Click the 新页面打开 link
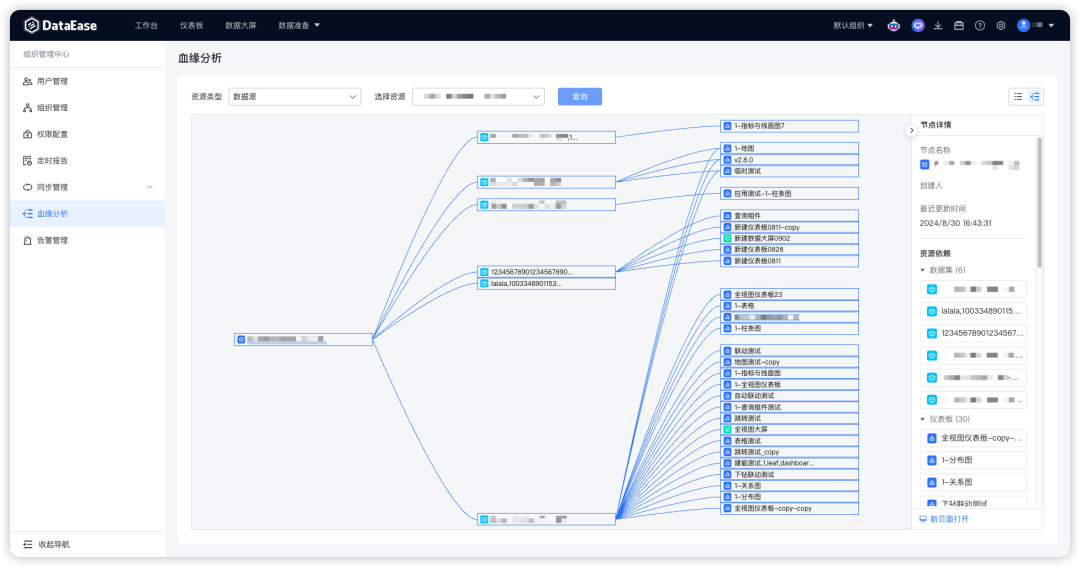1080x567 pixels. click(x=944, y=519)
